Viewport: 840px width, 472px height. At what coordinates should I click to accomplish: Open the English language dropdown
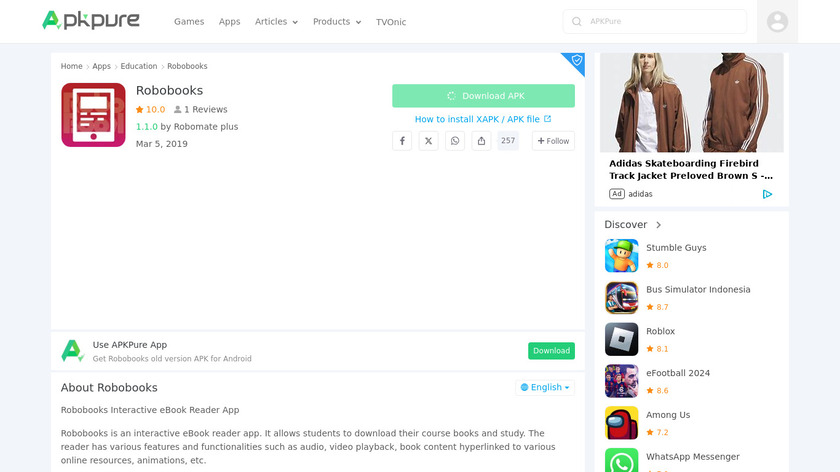click(x=545, y=387)
